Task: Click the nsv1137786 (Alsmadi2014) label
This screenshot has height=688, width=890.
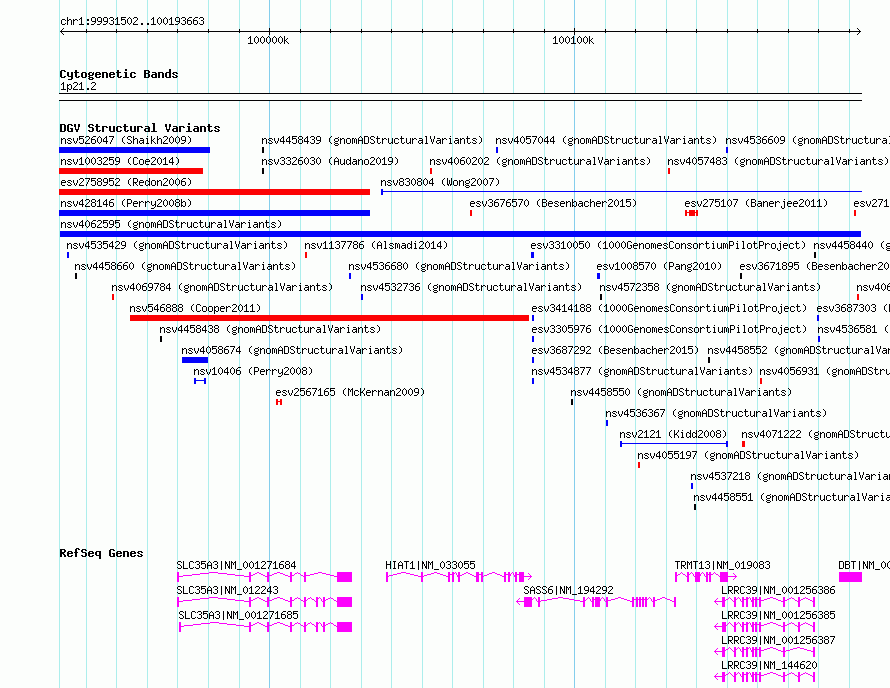Action: point(376,245)
